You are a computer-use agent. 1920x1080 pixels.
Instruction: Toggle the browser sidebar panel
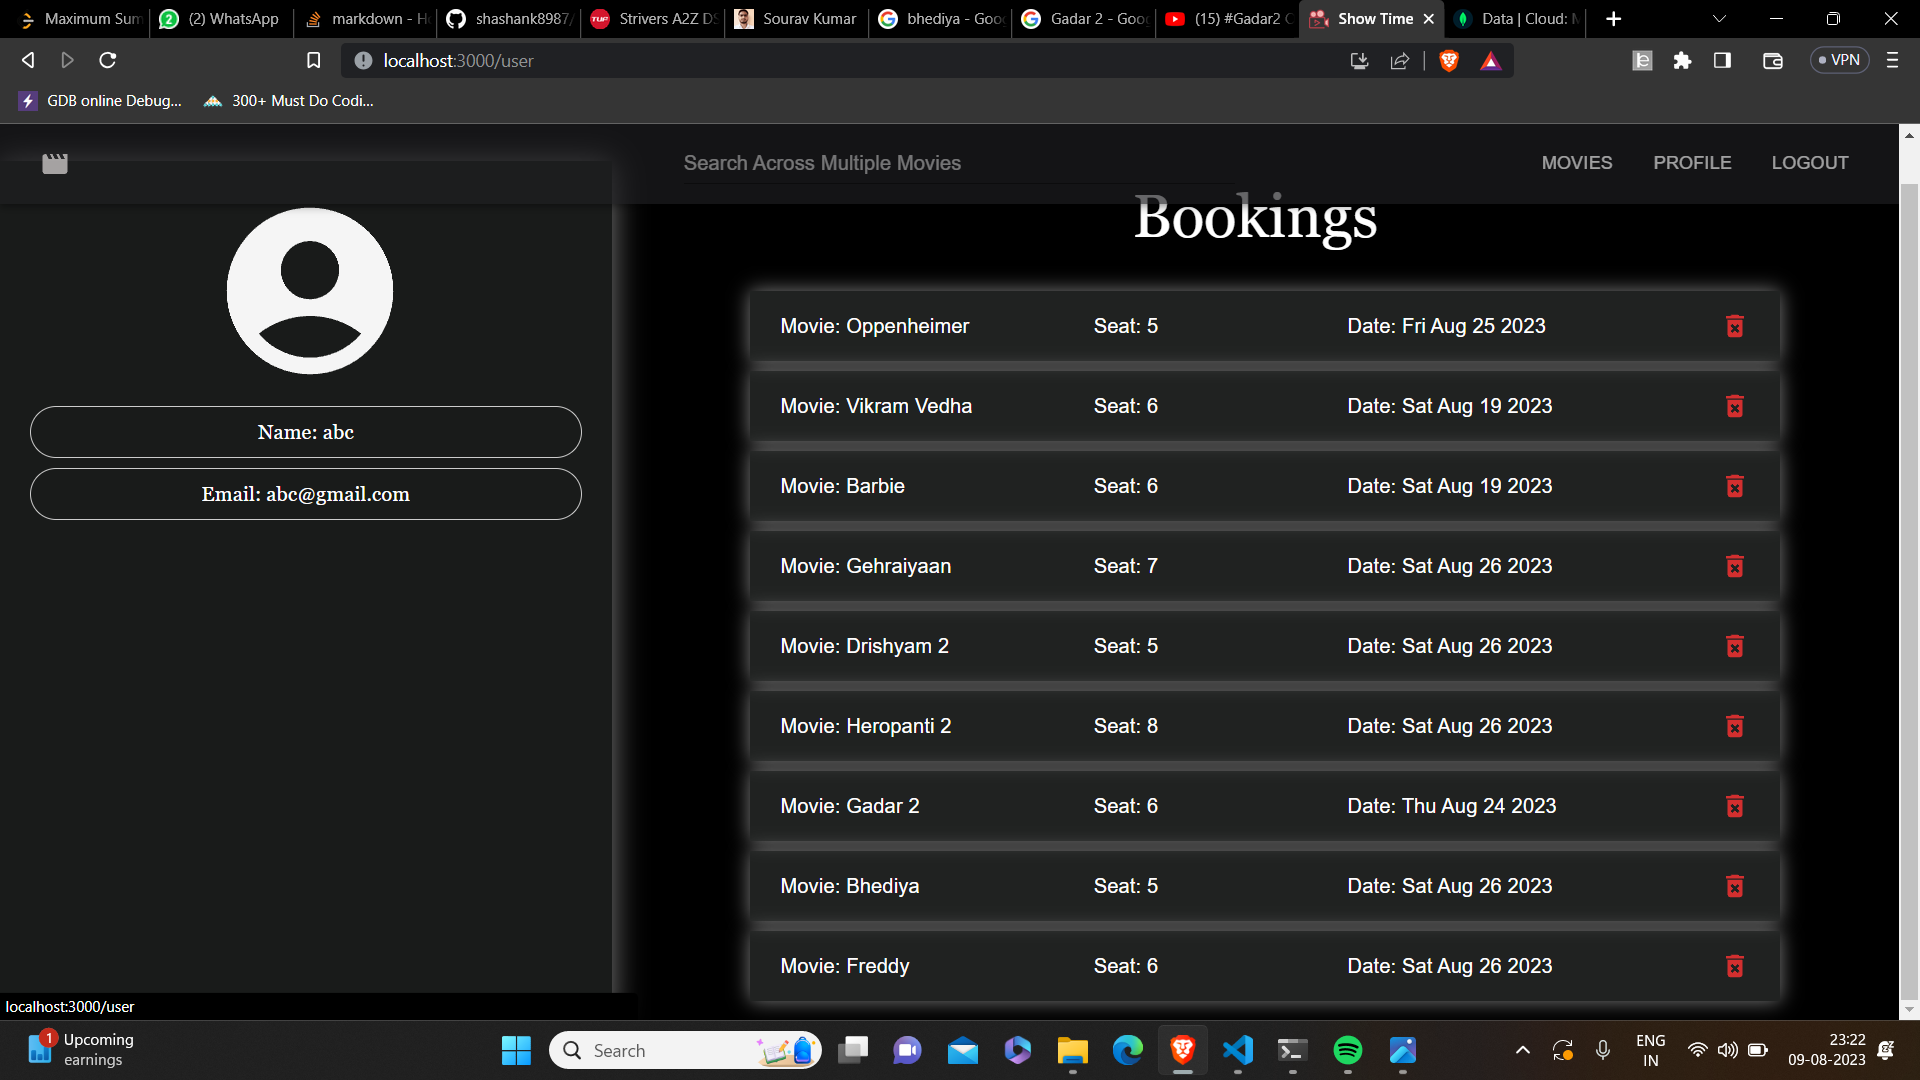coord(1722,61)
